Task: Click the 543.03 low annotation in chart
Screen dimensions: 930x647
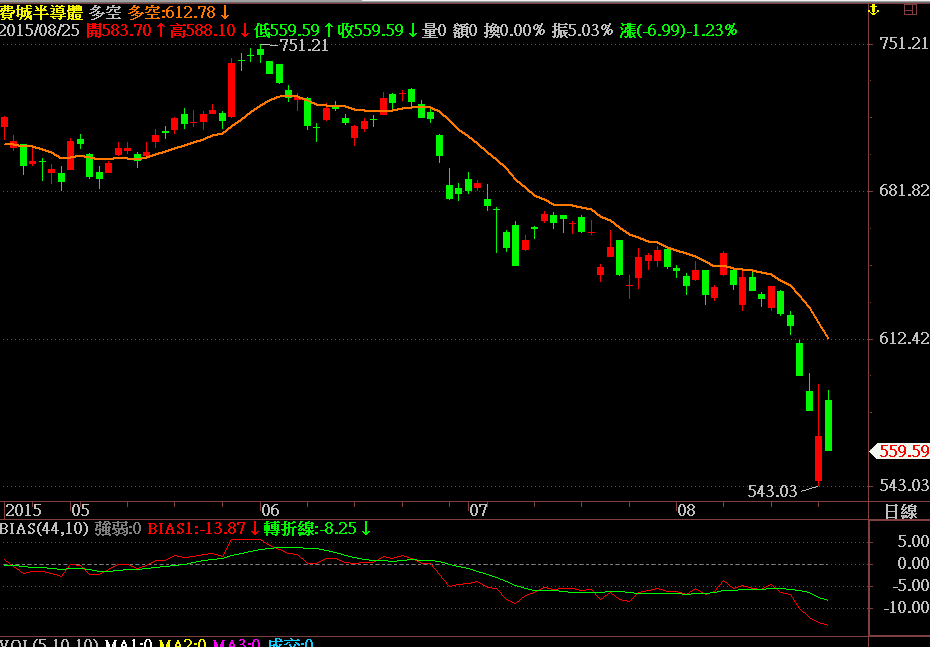Action: [772, 491]
